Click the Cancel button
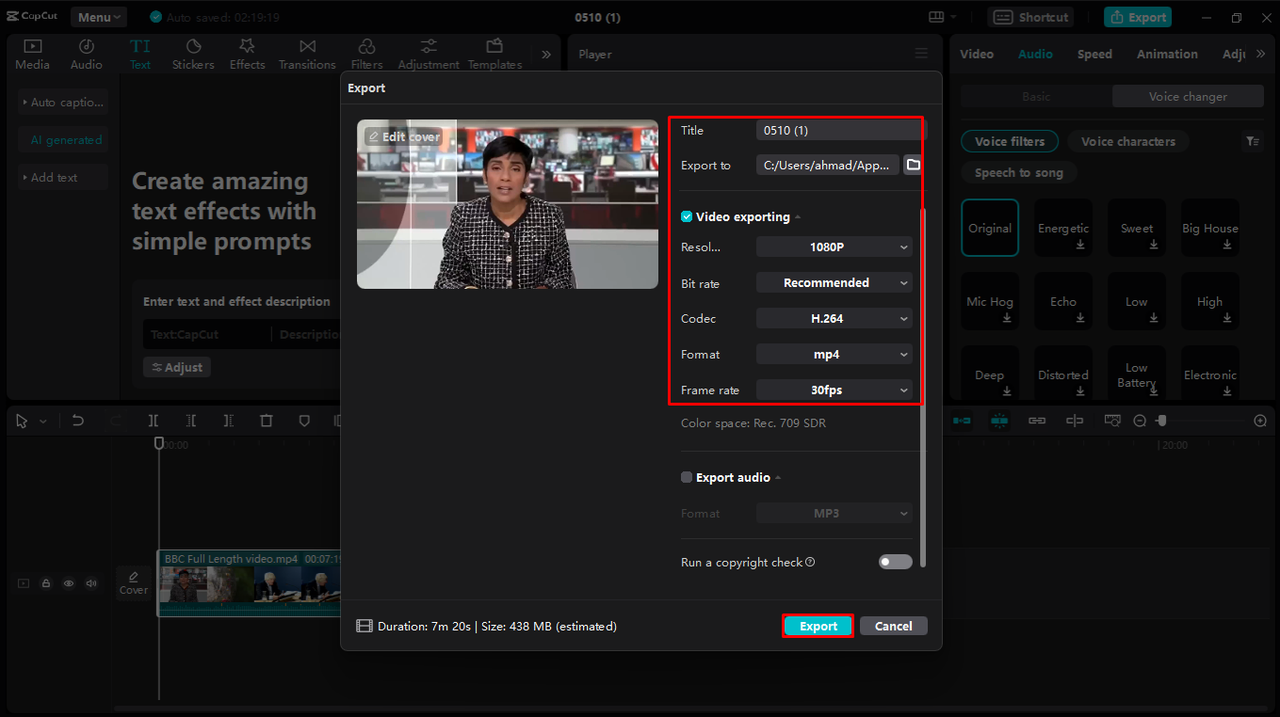The image size is (1280, 717). point(893,626)
